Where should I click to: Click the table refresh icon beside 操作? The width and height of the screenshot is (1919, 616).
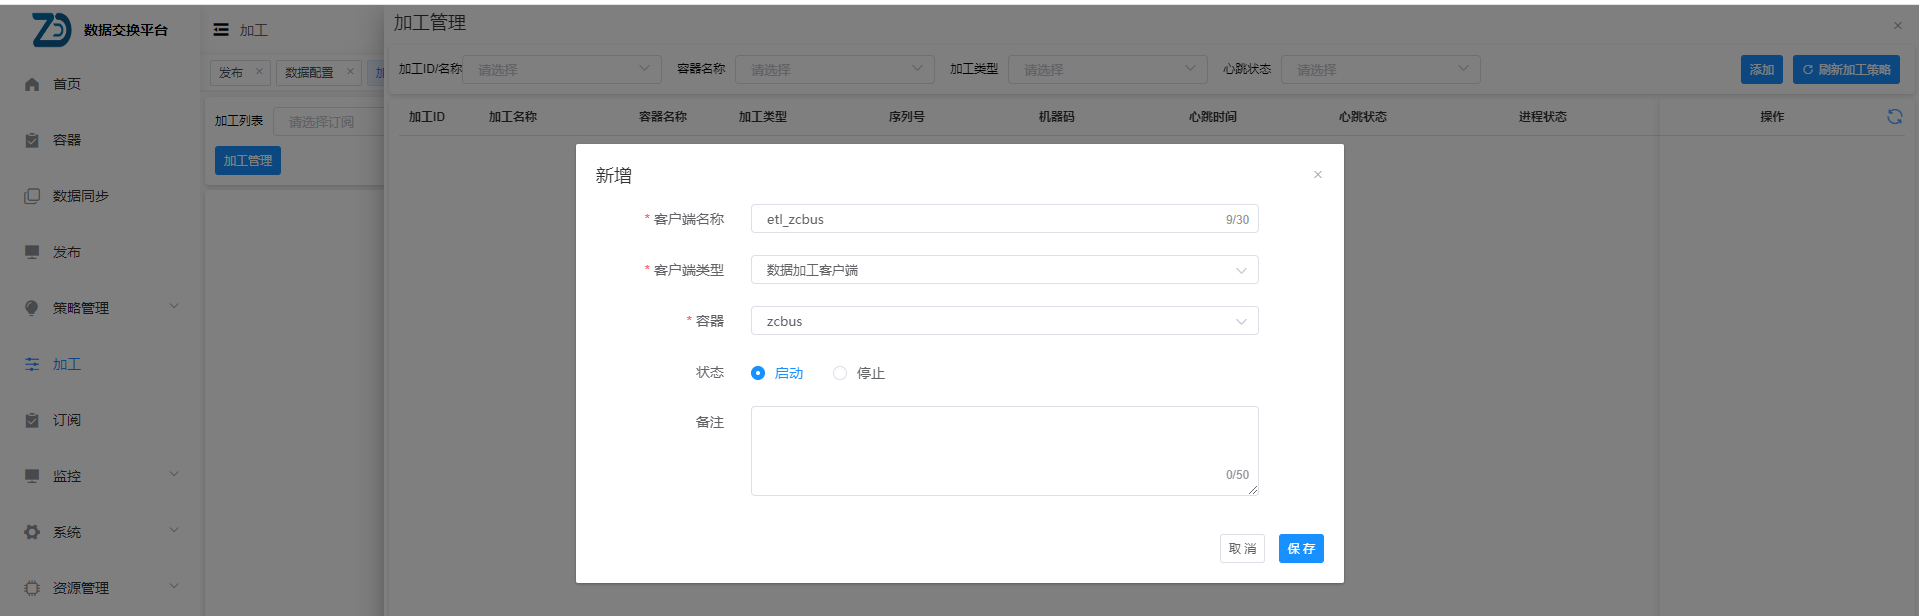pyautogui.click(x=1894, y=117)
